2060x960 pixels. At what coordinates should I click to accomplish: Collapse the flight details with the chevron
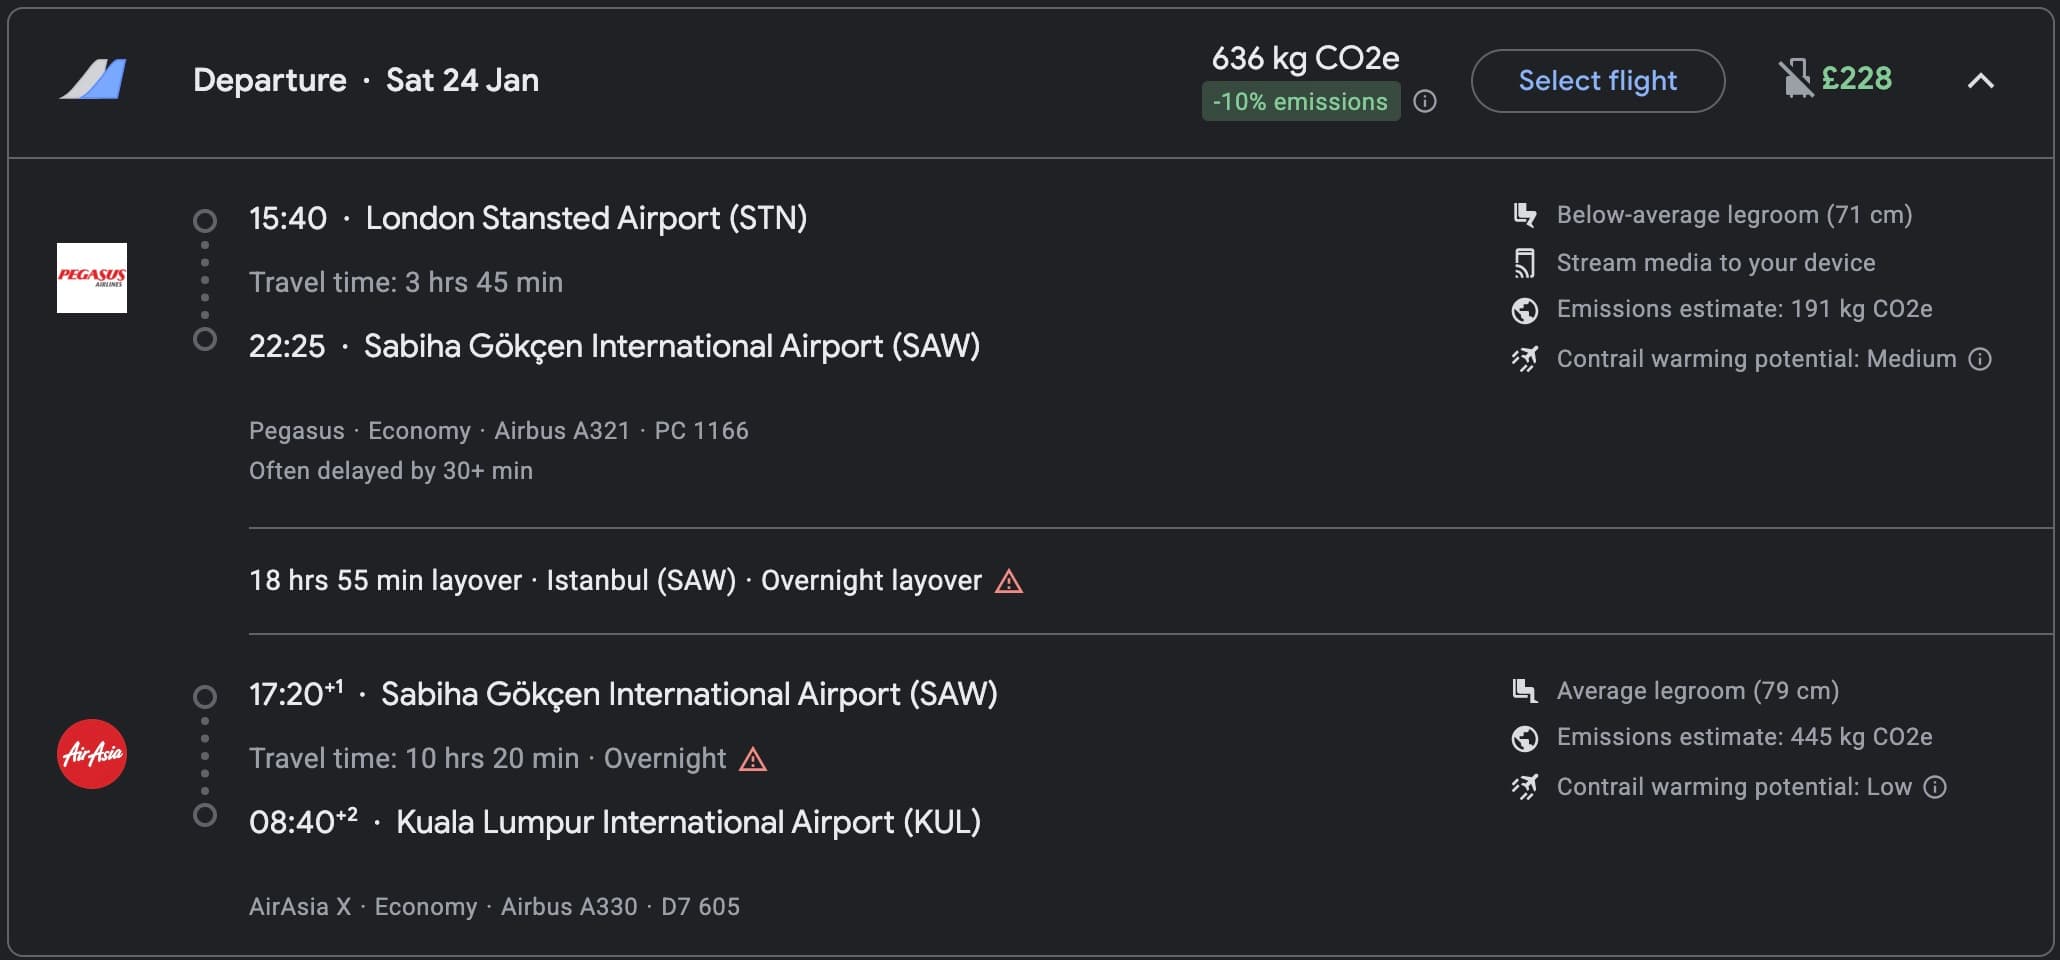tap(1981, 80)
